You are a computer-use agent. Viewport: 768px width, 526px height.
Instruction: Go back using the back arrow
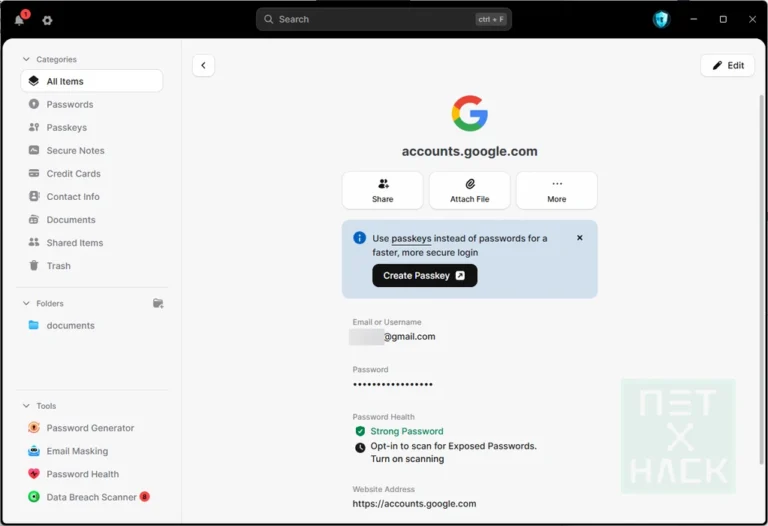point(203,65)
